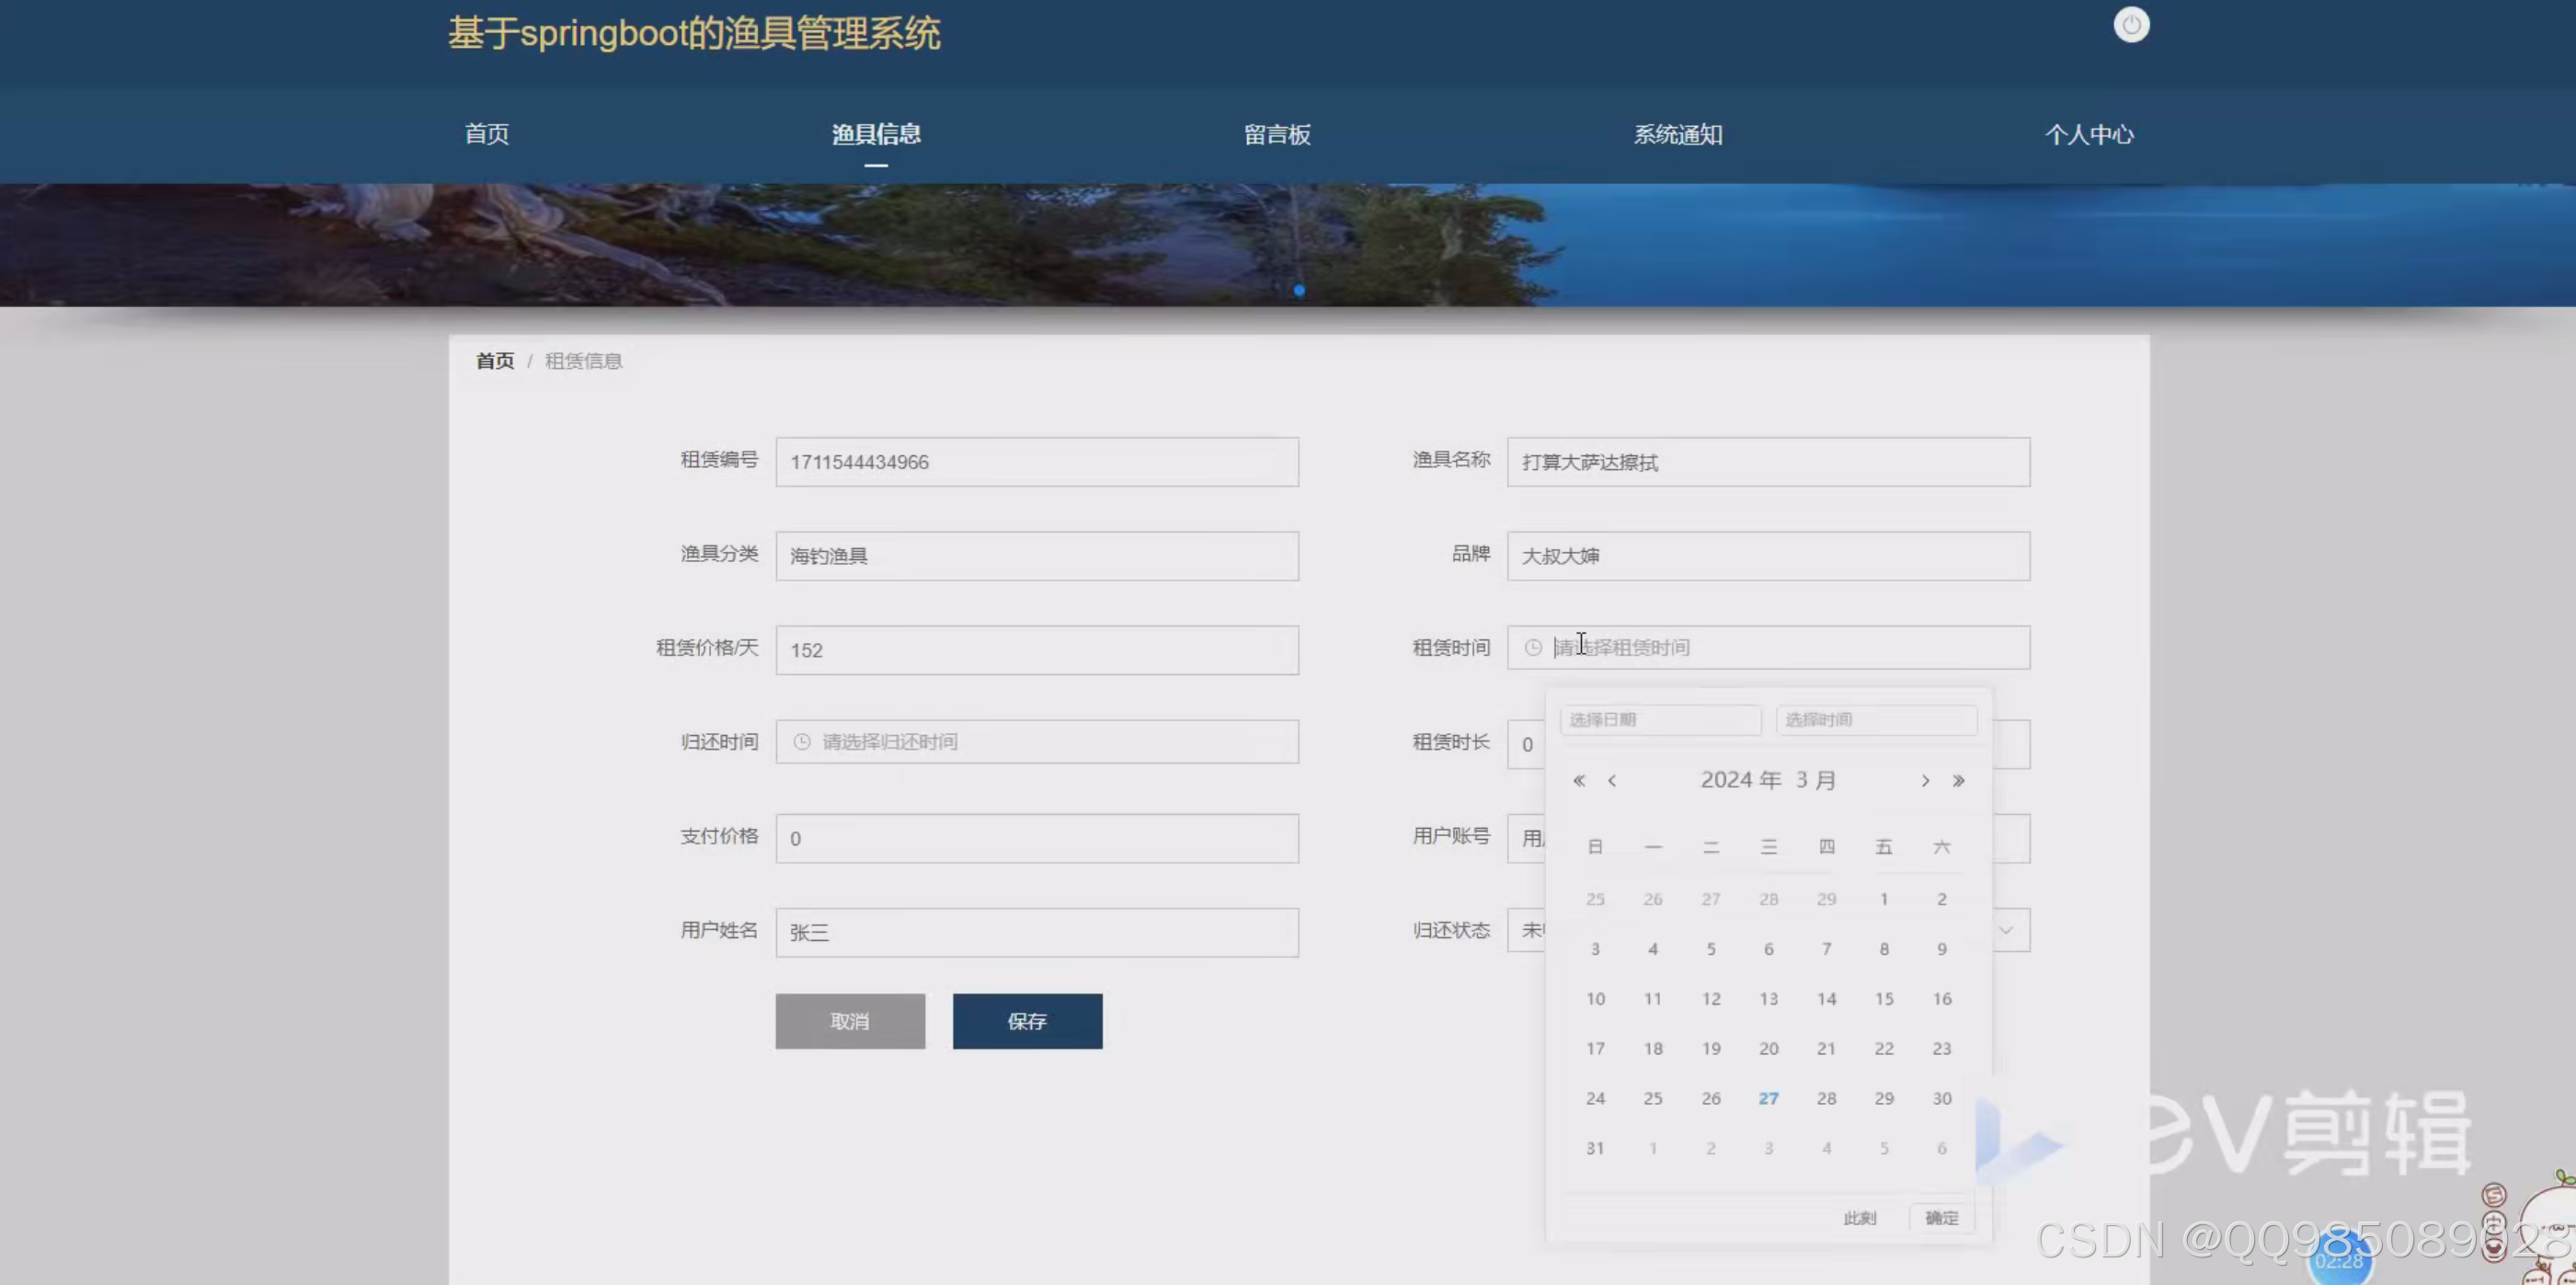Image resolution: width=2576 pixels, height=1285 pixels.
Task: Click the blue carousel dot on the banner
Action: pos(1299,289)
